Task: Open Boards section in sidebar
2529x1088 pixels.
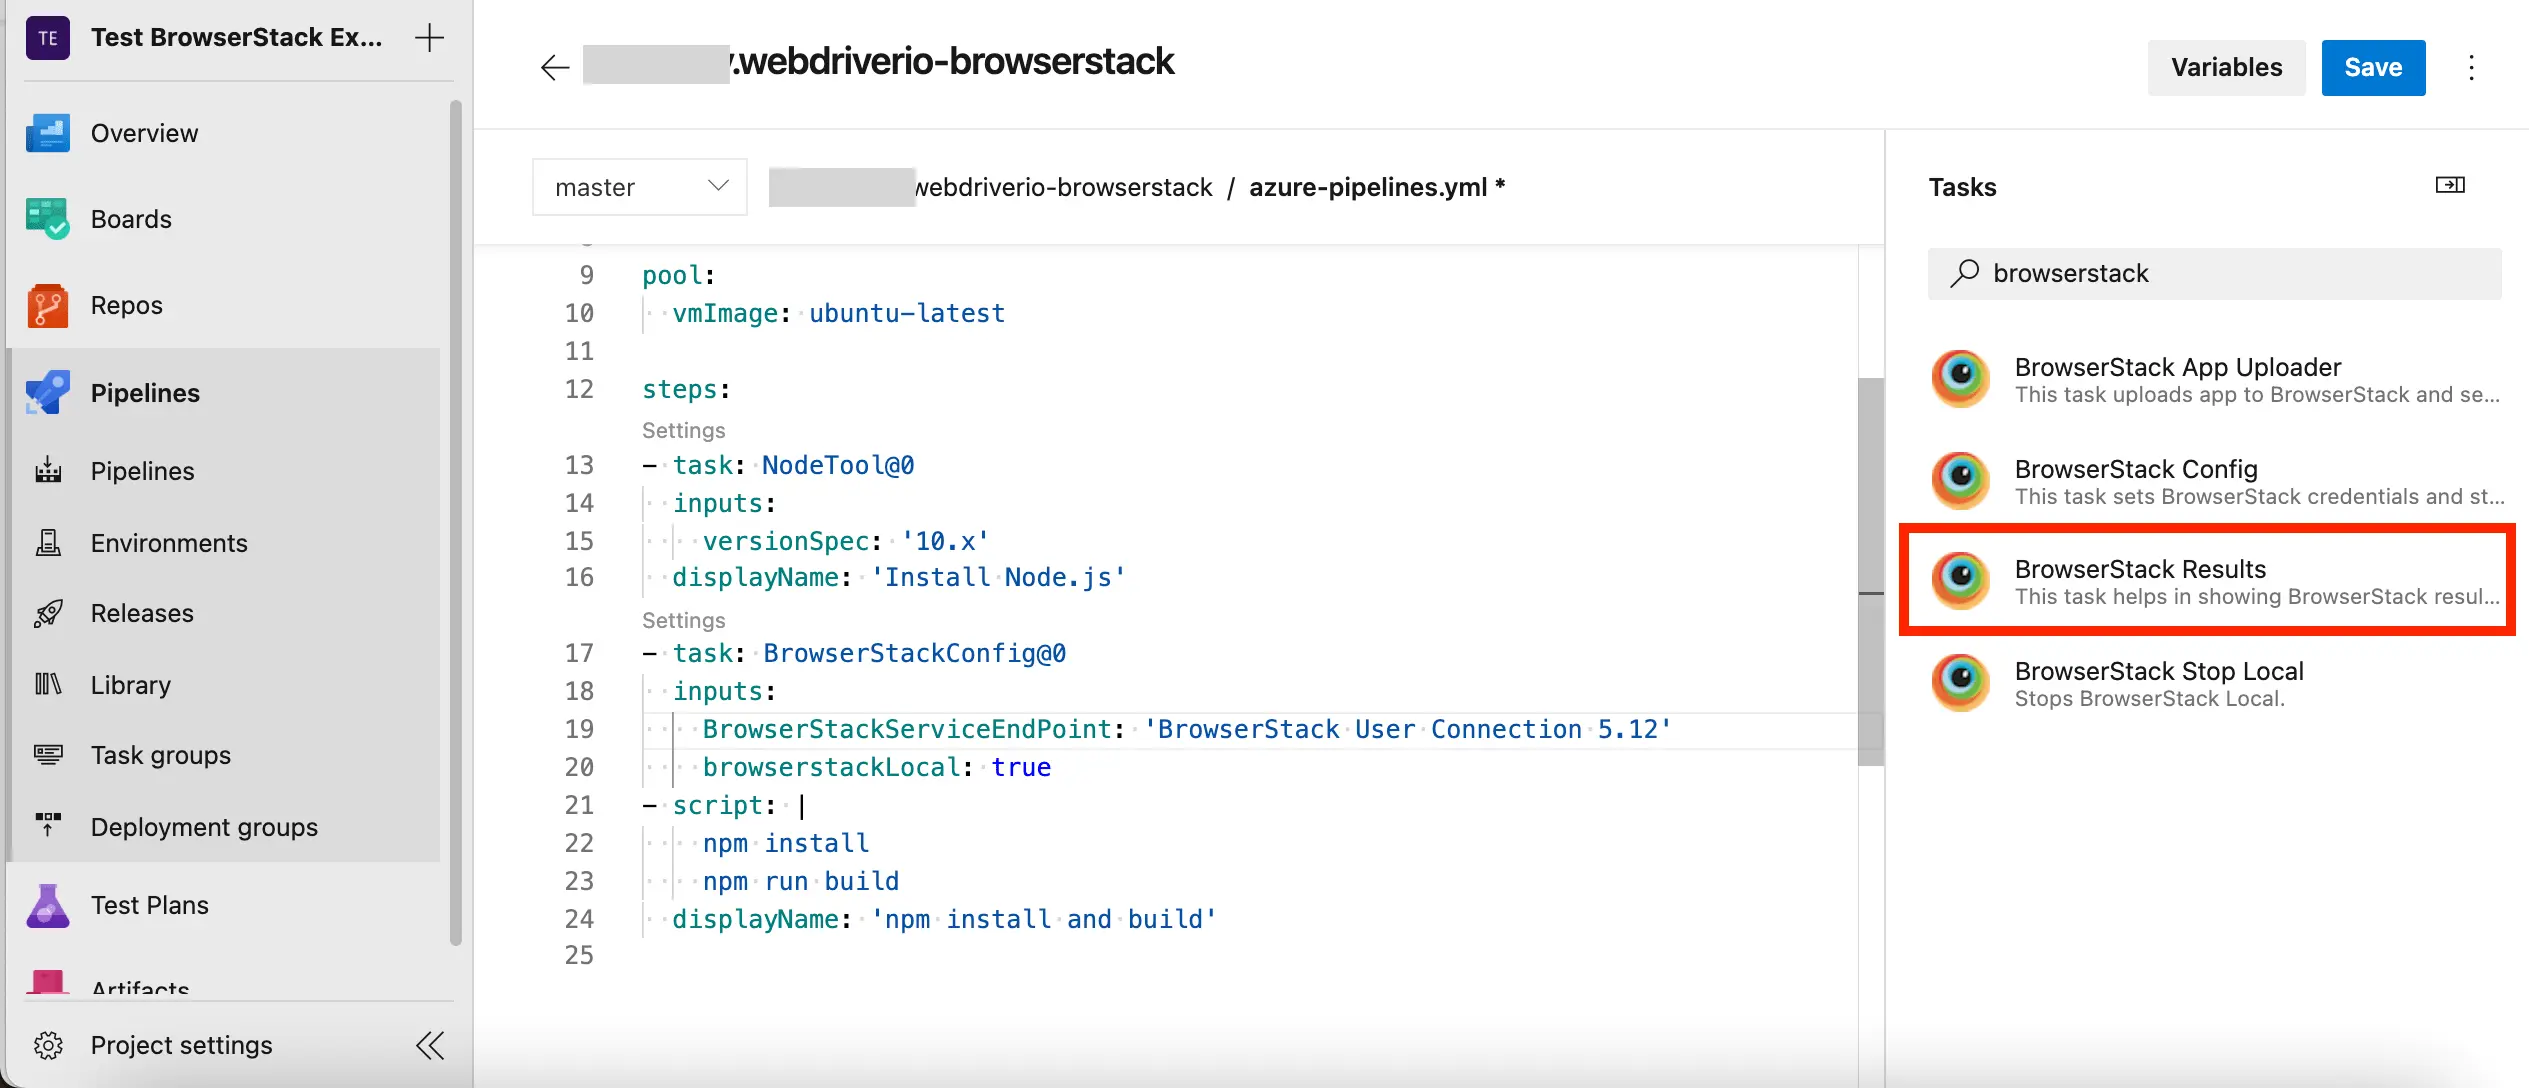Action: tap(131, 219)
